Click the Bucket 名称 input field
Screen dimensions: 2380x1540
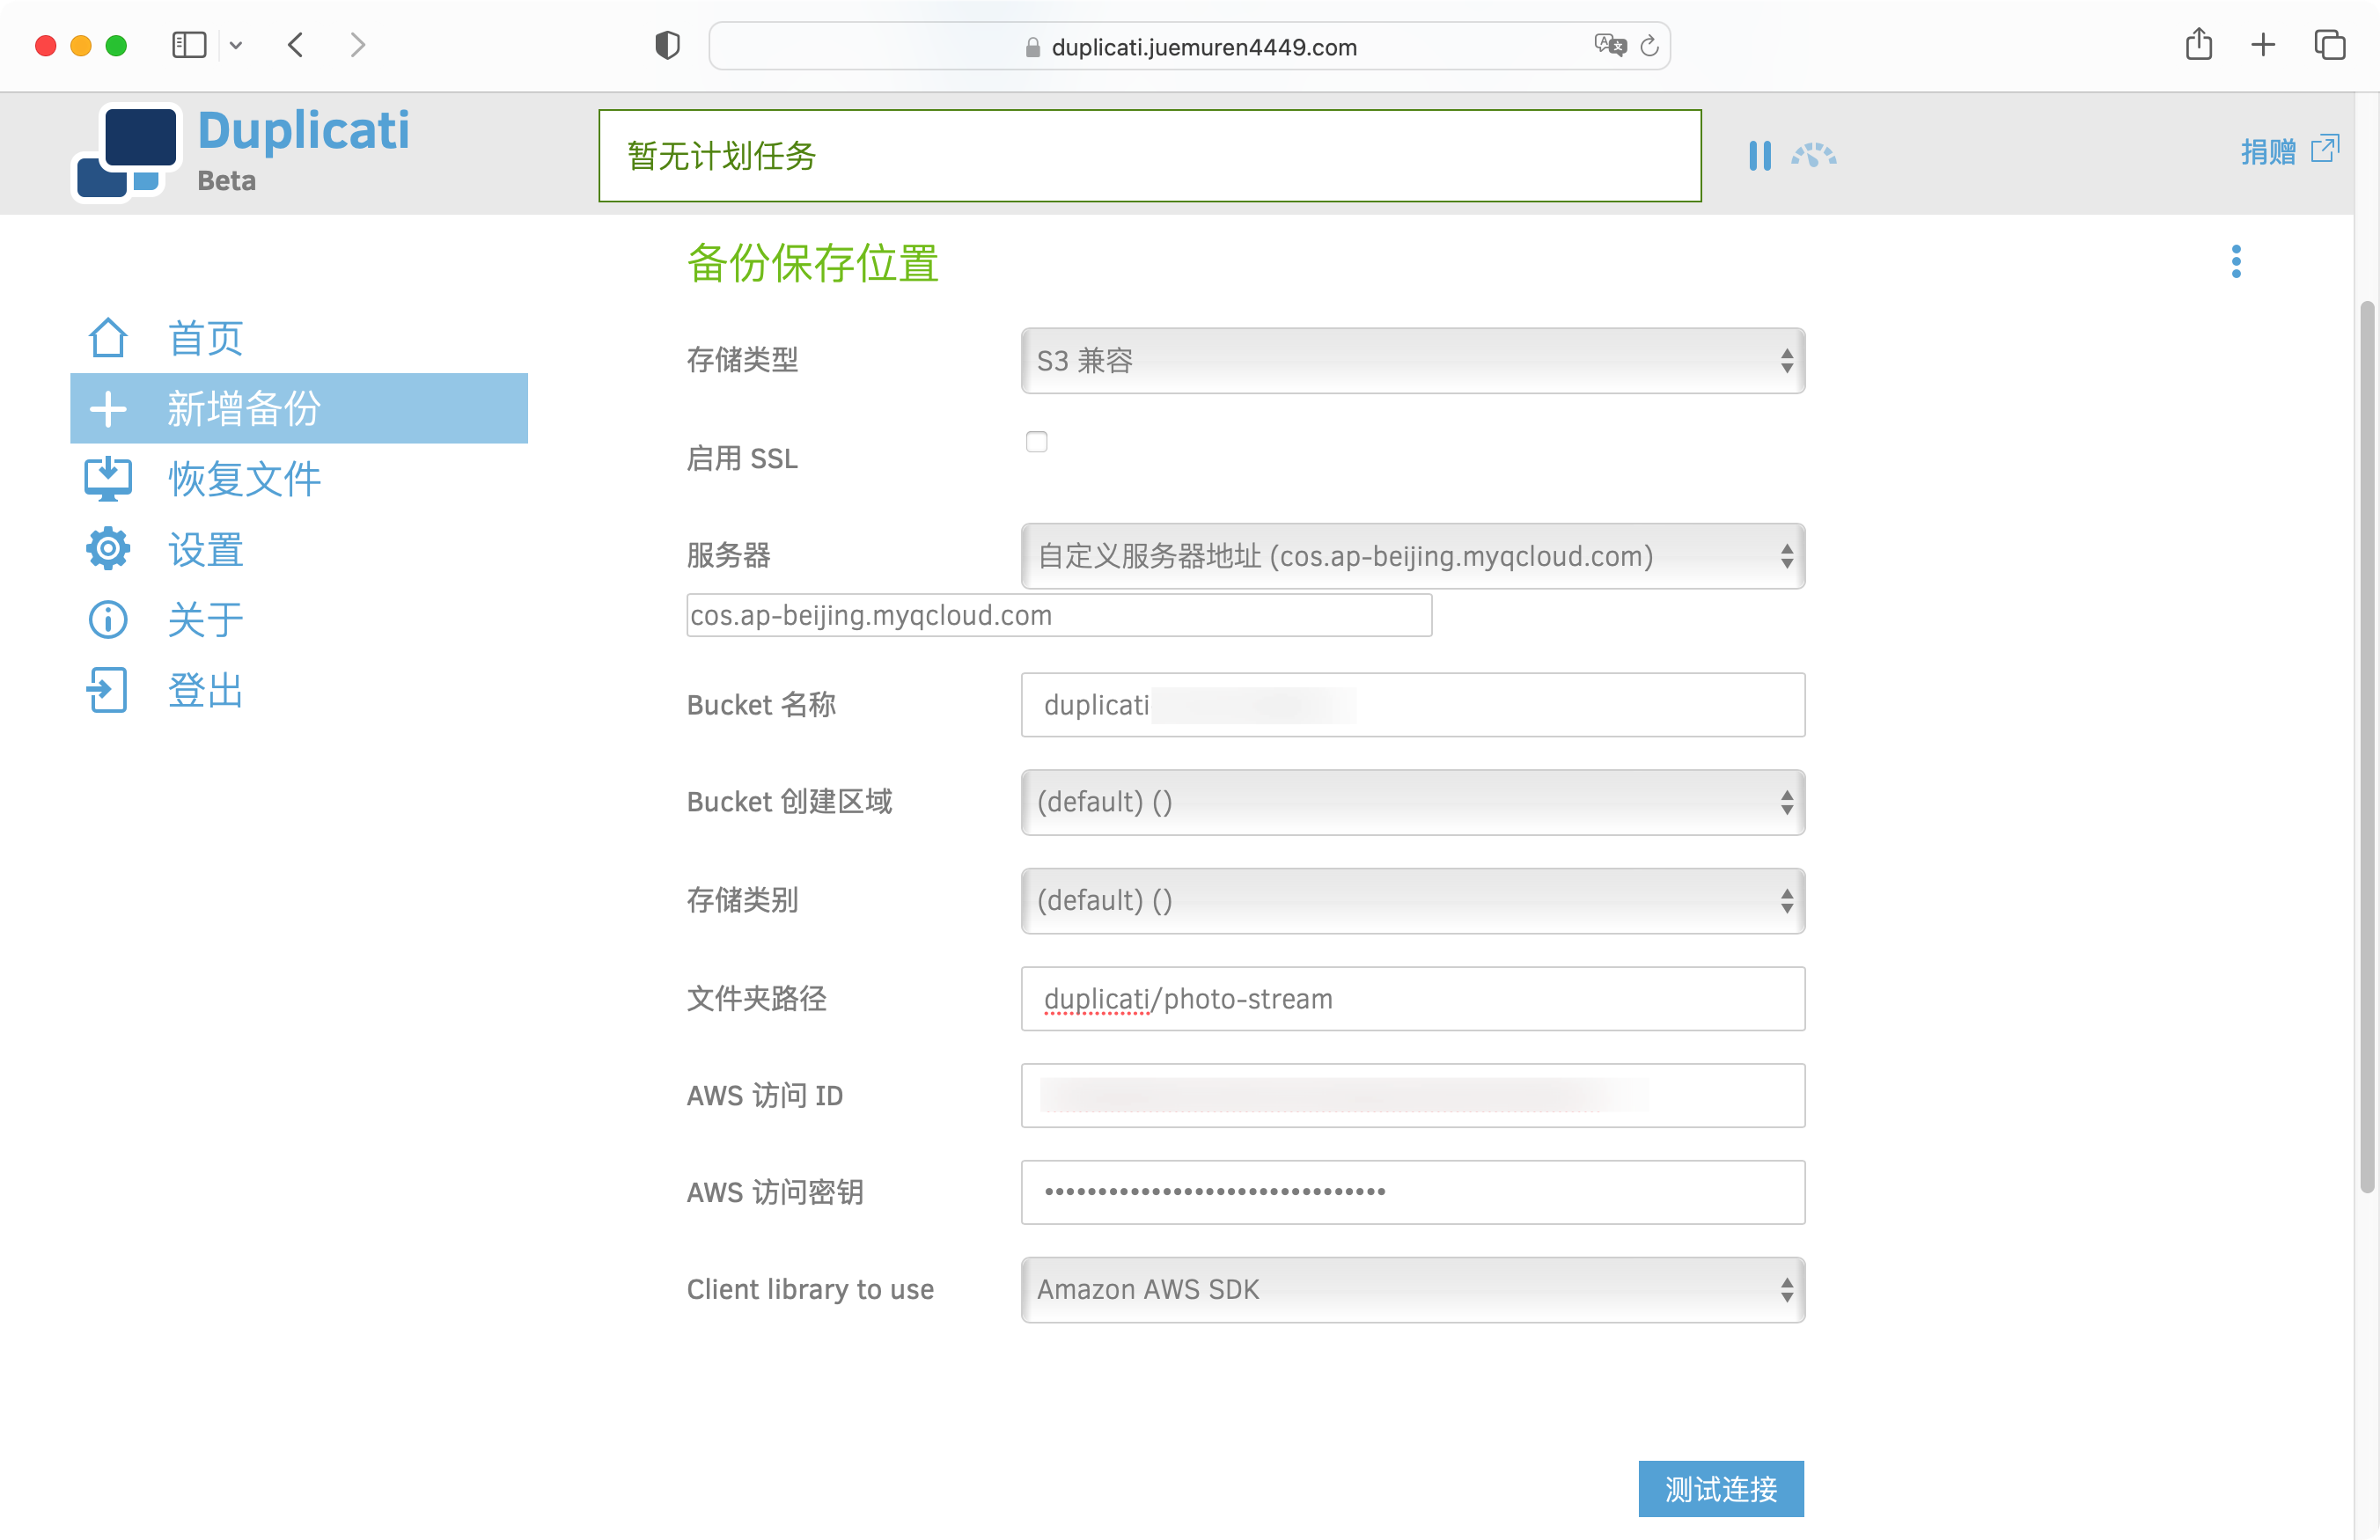coord(1413,705)
